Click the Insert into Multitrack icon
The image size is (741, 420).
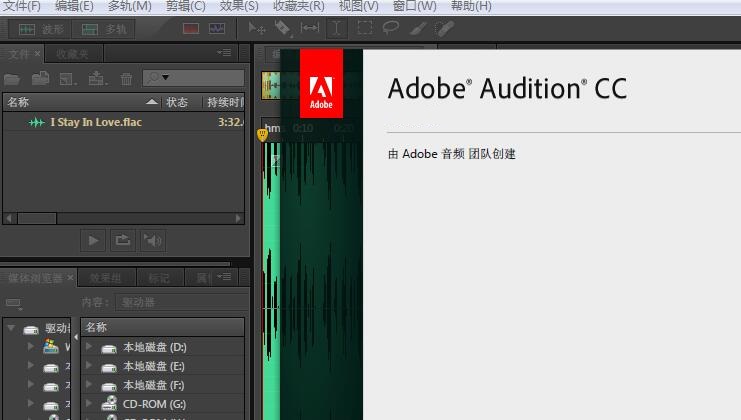[x=97, y=78]
